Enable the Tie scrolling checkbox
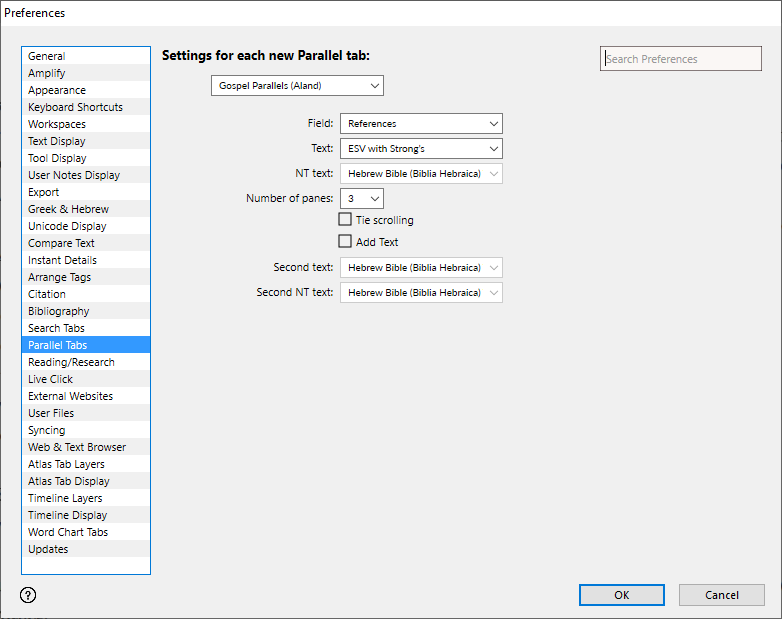Image resolution: width=782 pixels, height=619 pixels. click(x=345, y=220)
